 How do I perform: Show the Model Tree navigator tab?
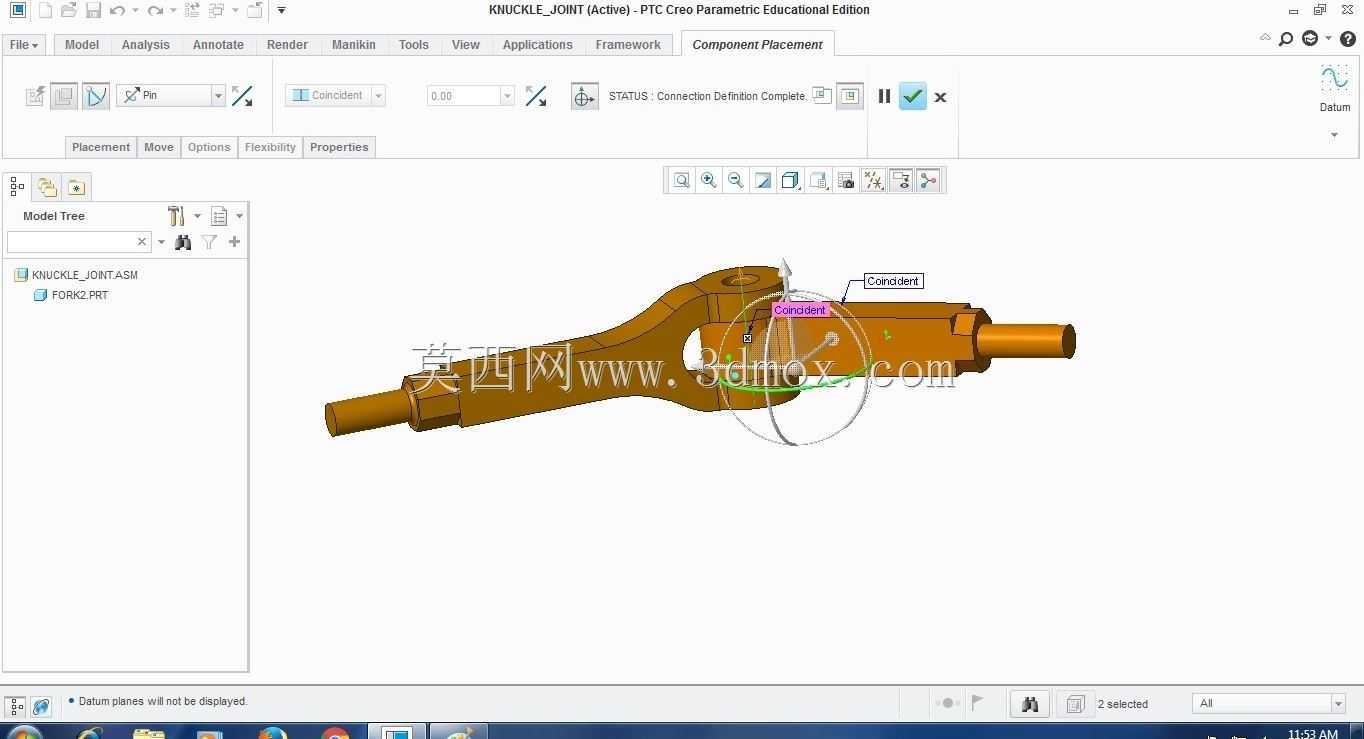tap(17, 187)
